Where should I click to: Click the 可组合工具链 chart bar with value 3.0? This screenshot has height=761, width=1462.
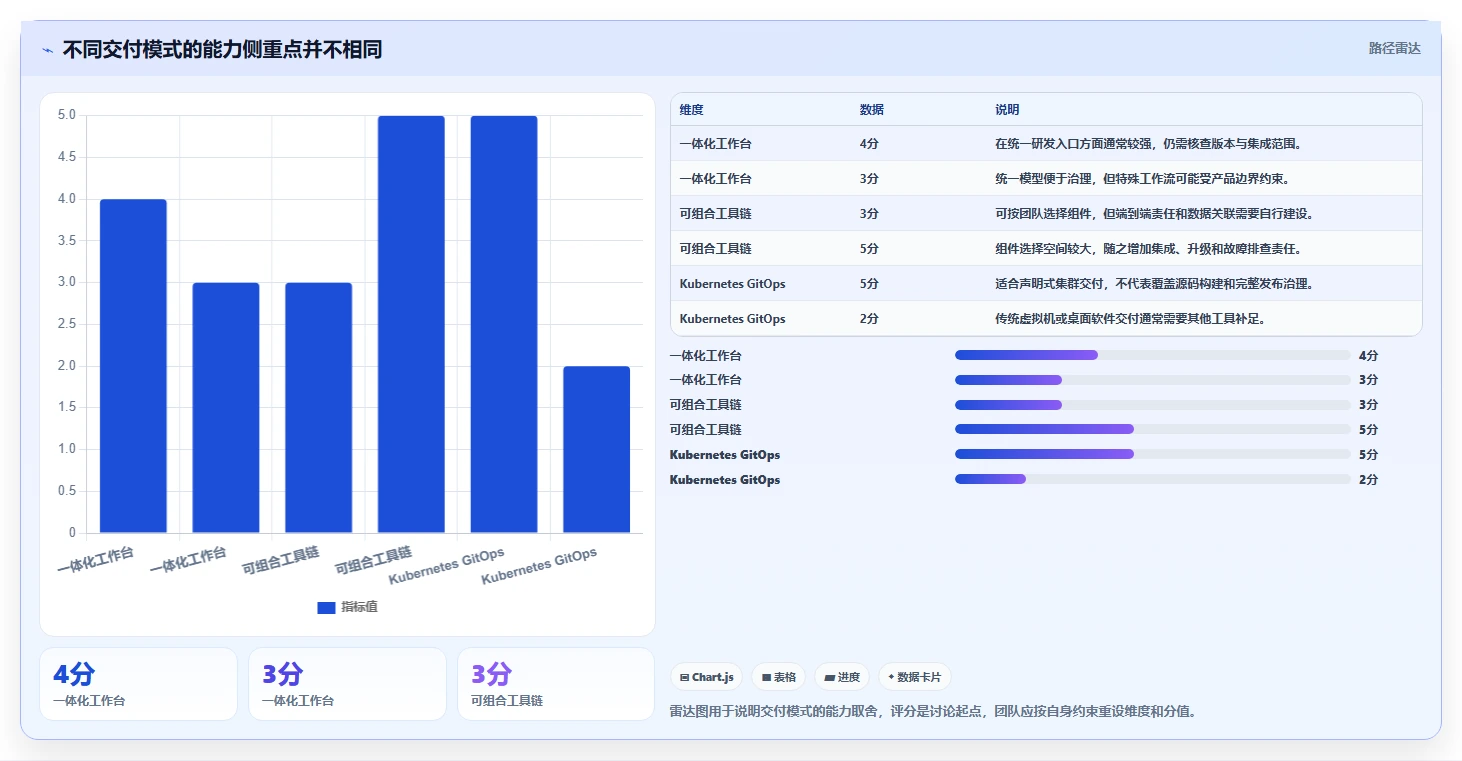coord(318,408)
